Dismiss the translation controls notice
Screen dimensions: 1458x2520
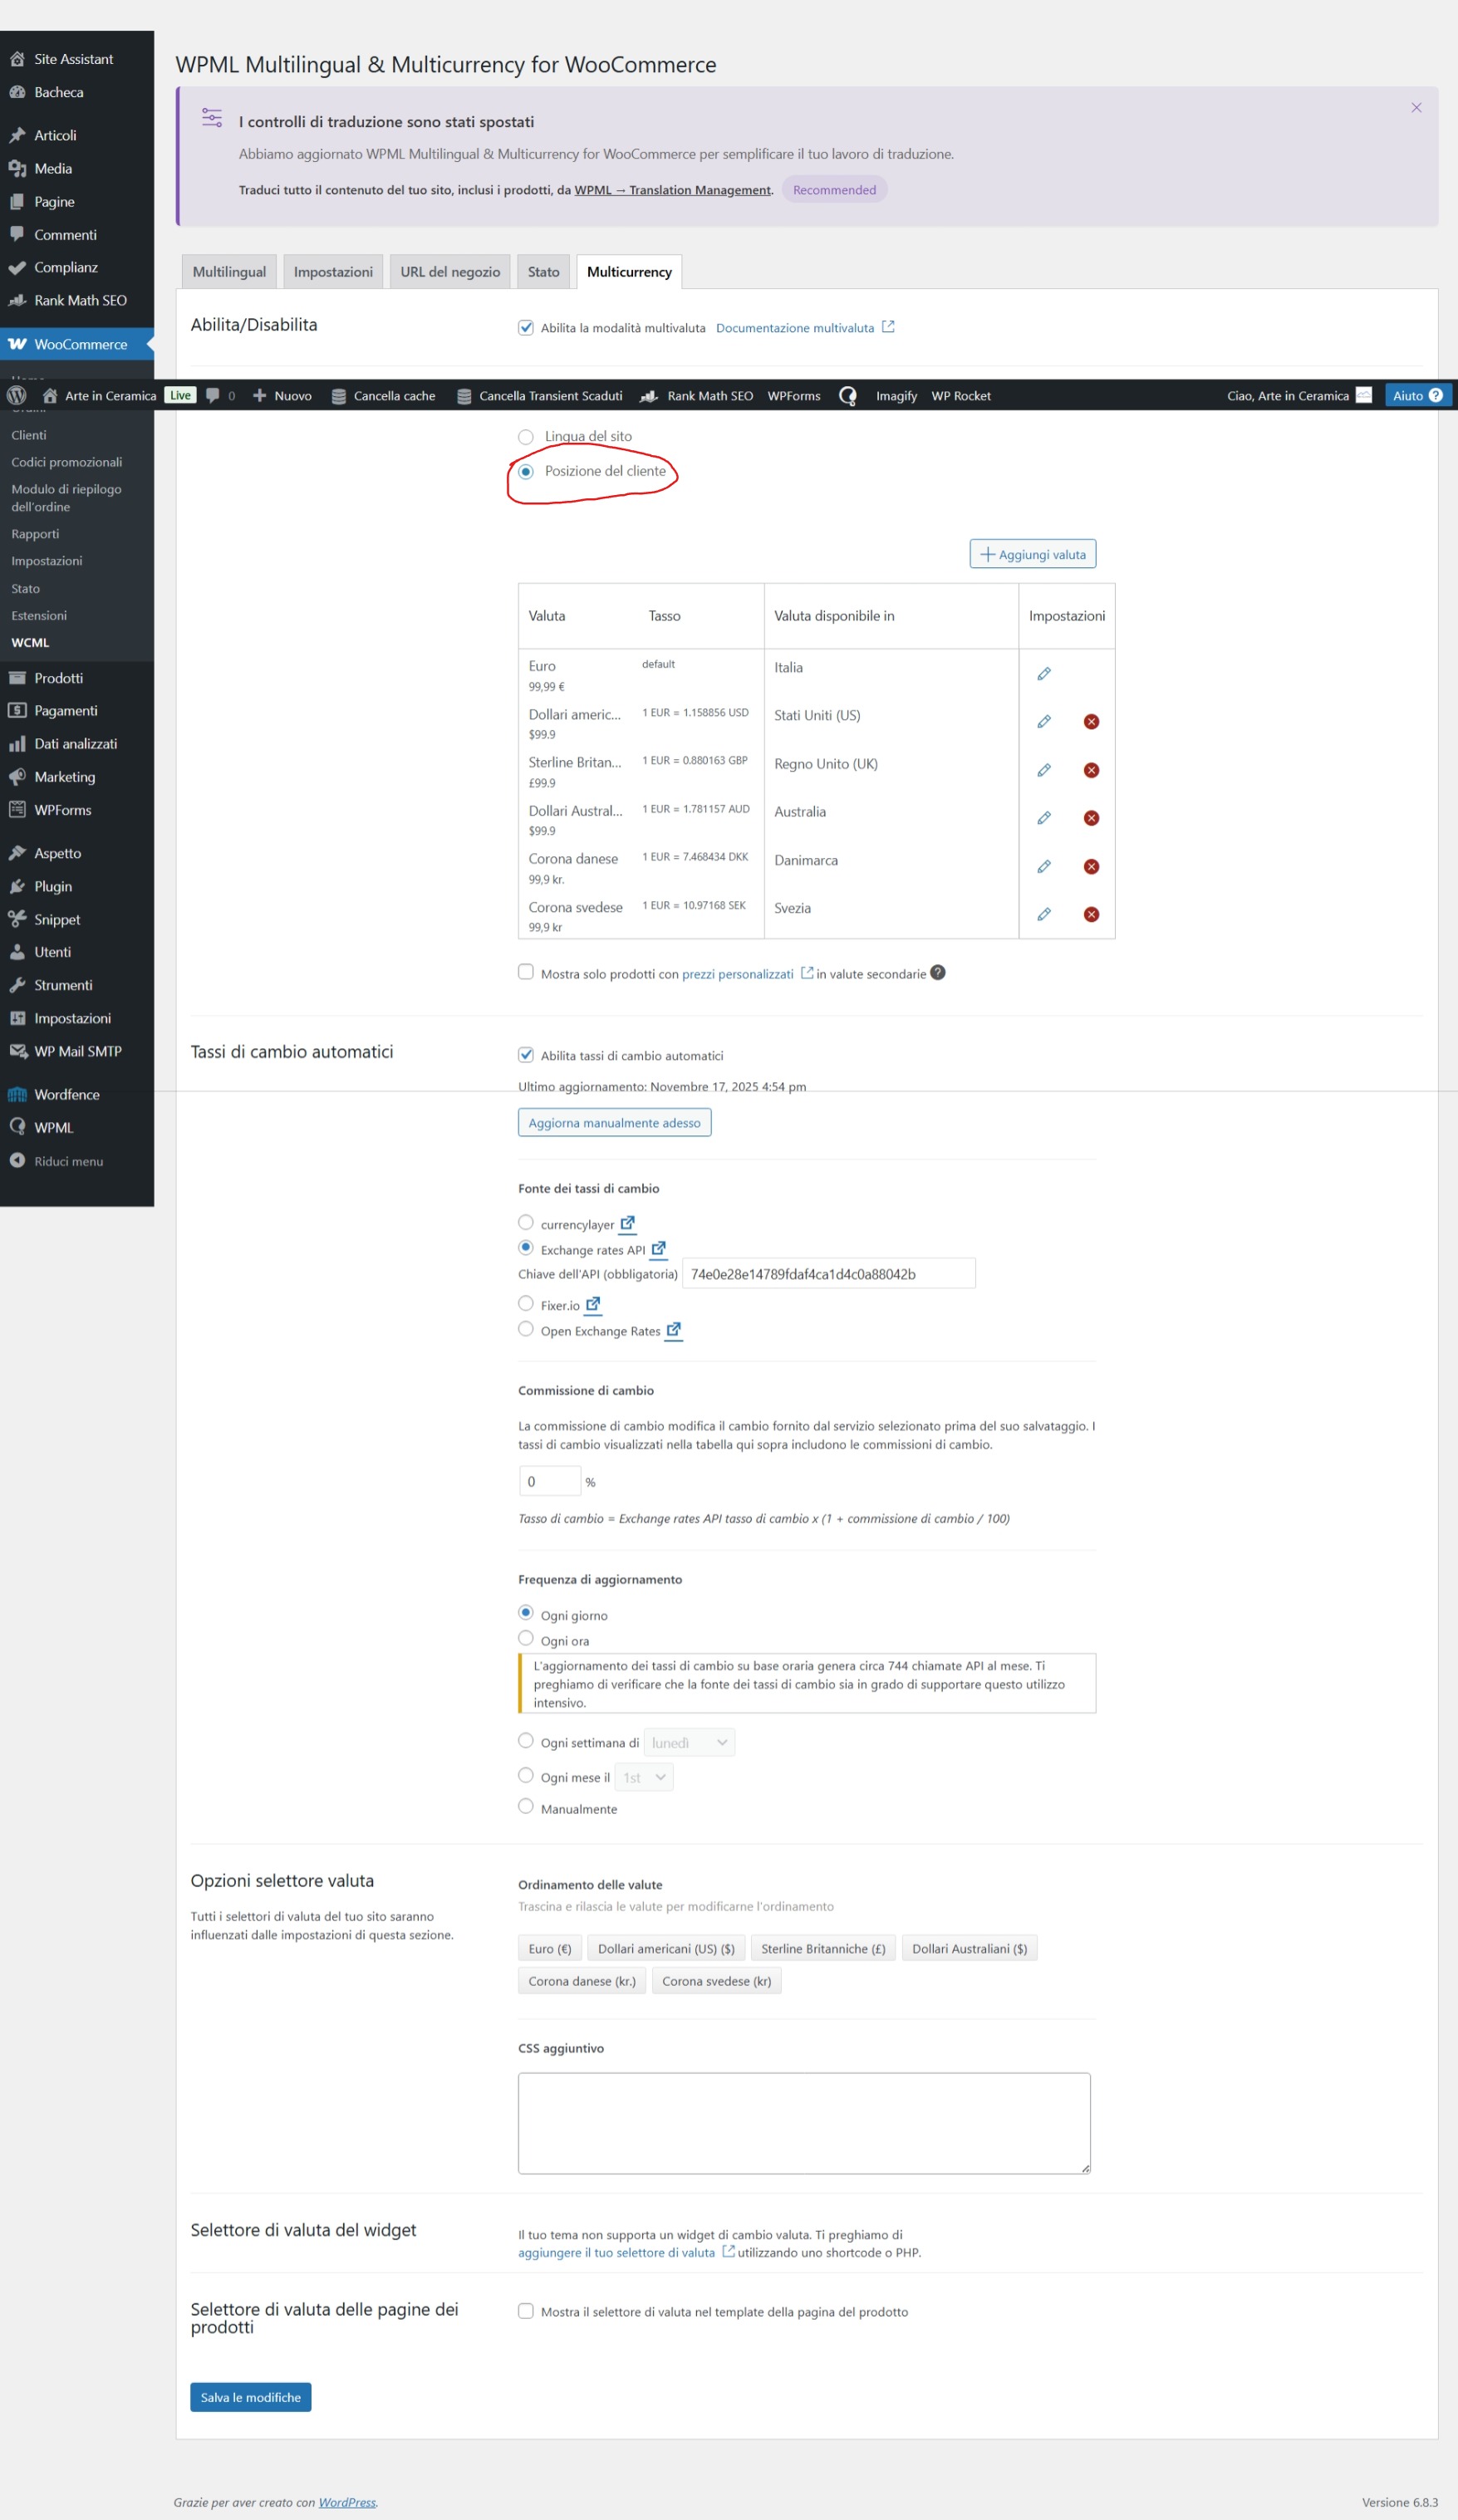coord(1416,108)
